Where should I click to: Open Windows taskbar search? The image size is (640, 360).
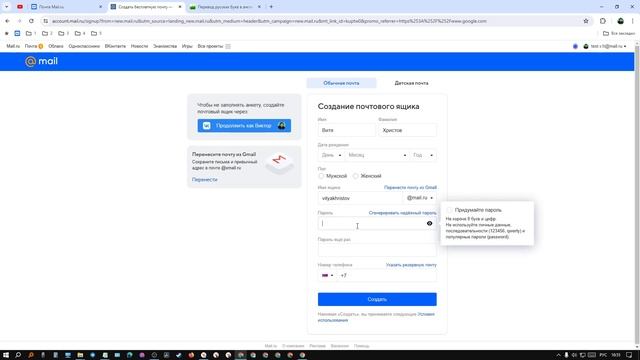point(18,355)
